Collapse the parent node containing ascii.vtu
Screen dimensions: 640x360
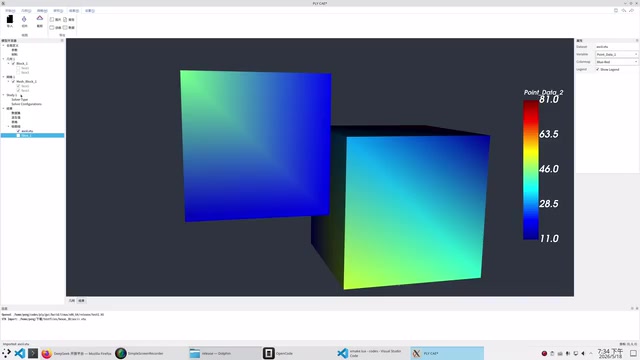[8, 127]
